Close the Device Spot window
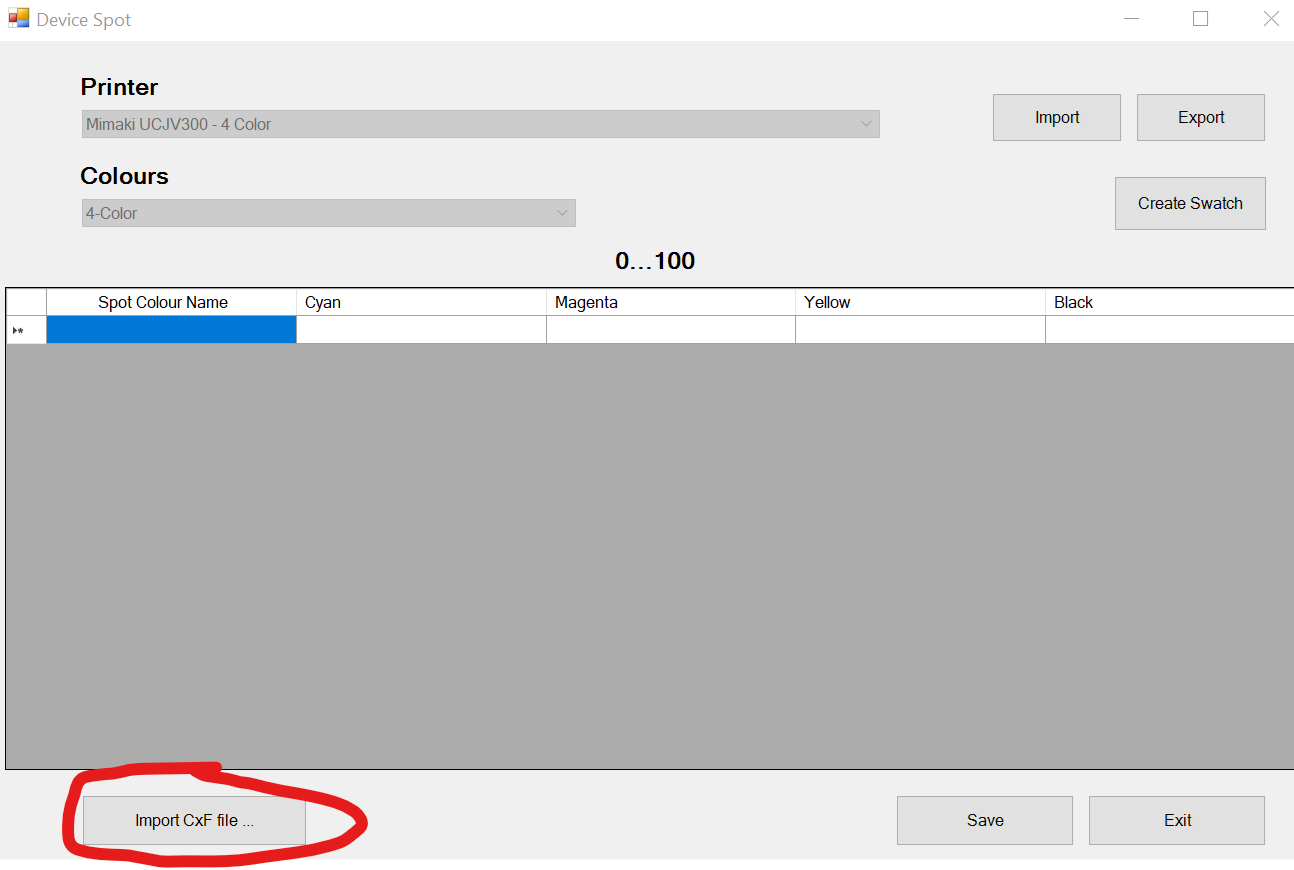Image resolution: width=1294 pixels, height=870 pixels. point(1271,19)
